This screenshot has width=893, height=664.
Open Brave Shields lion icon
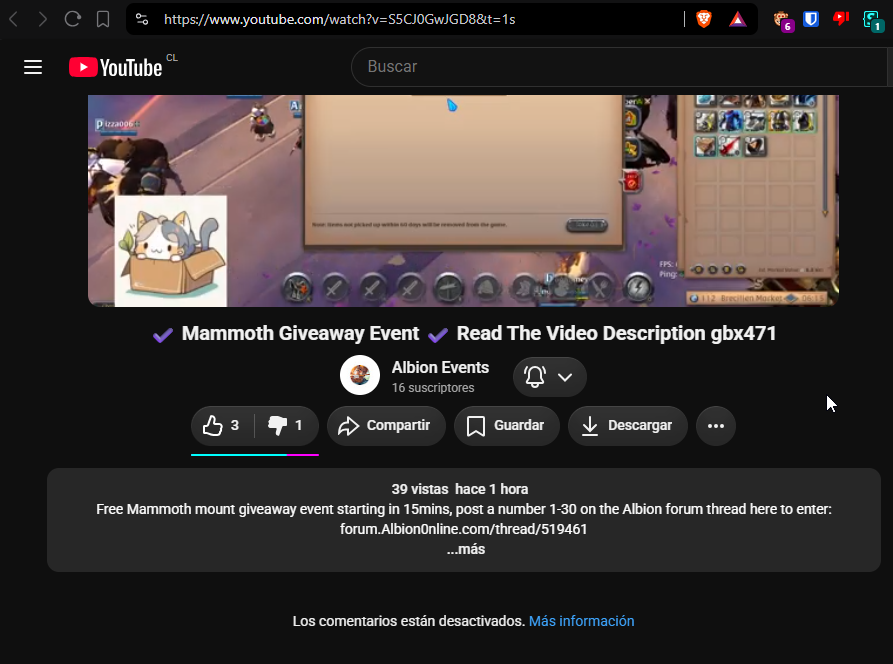(704, 19)
